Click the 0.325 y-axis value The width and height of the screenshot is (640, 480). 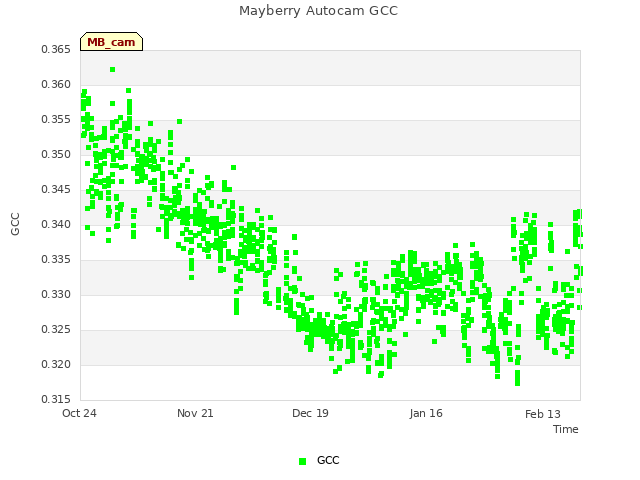[x=56, y=329]
